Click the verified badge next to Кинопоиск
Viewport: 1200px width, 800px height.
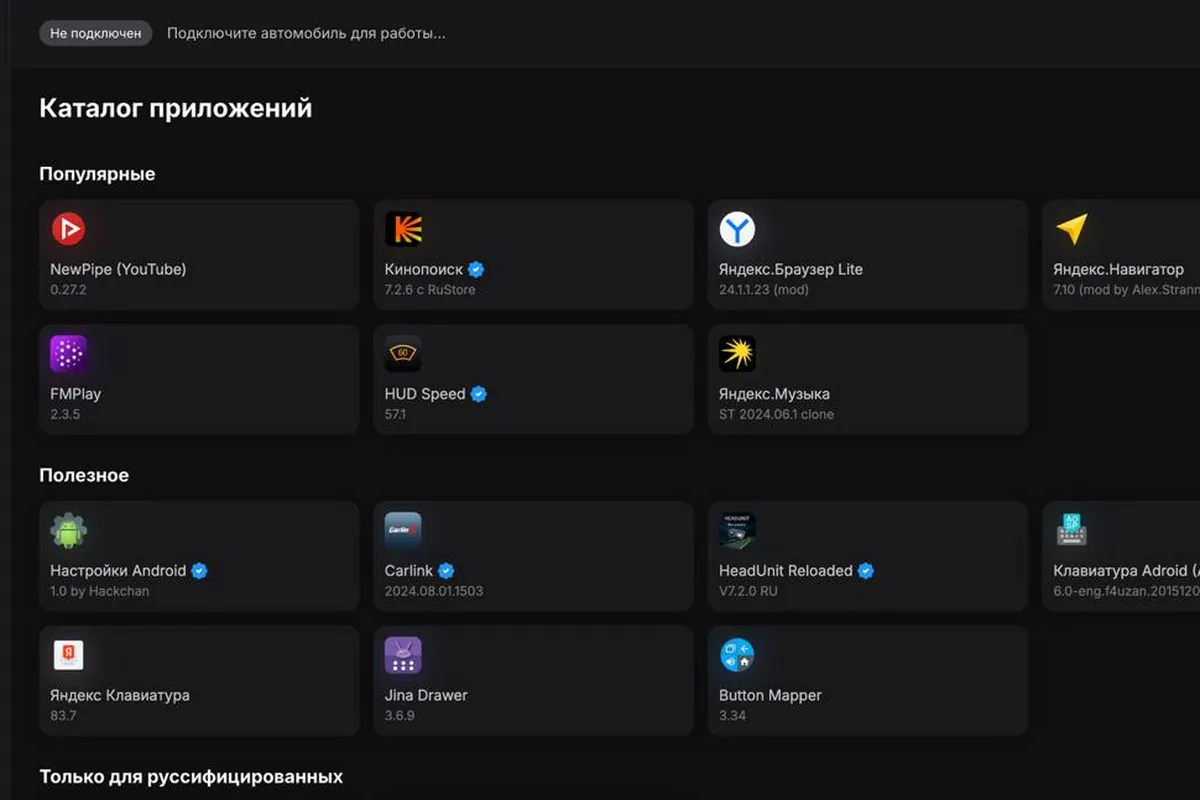coord(476,269)
